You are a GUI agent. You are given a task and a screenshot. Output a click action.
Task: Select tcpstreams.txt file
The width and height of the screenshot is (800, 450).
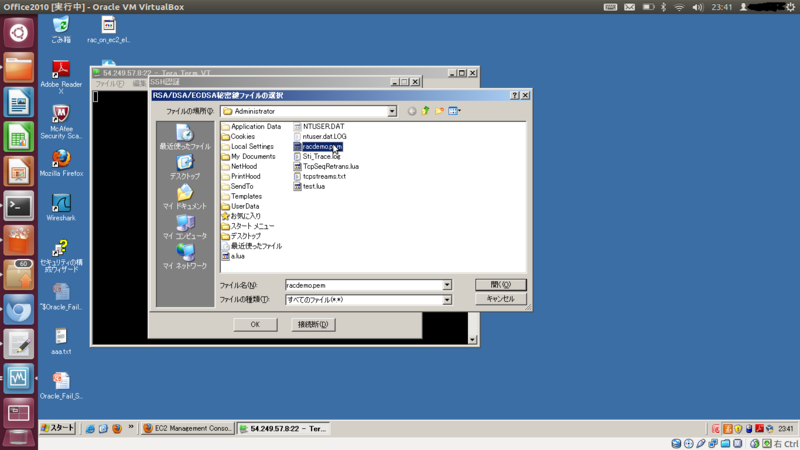(320, 177)
